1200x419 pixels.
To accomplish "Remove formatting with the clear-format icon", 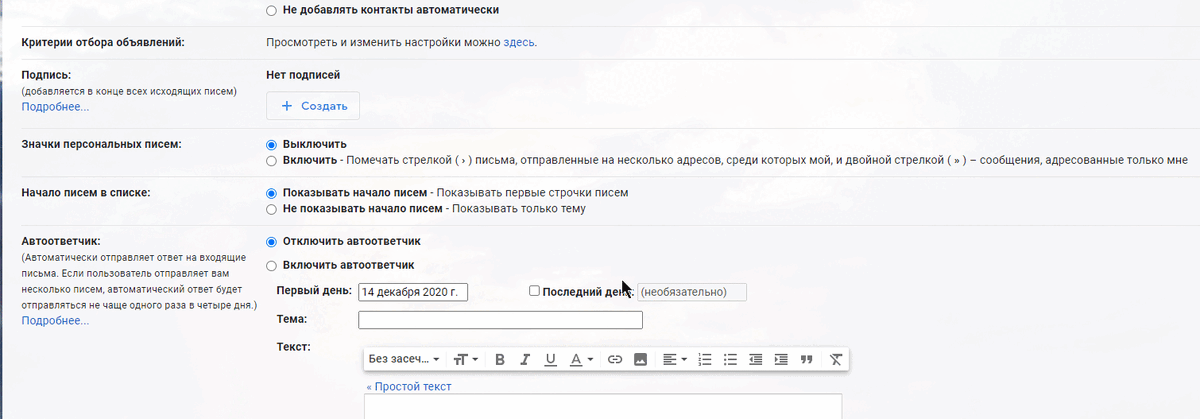I will coord(836,359).
